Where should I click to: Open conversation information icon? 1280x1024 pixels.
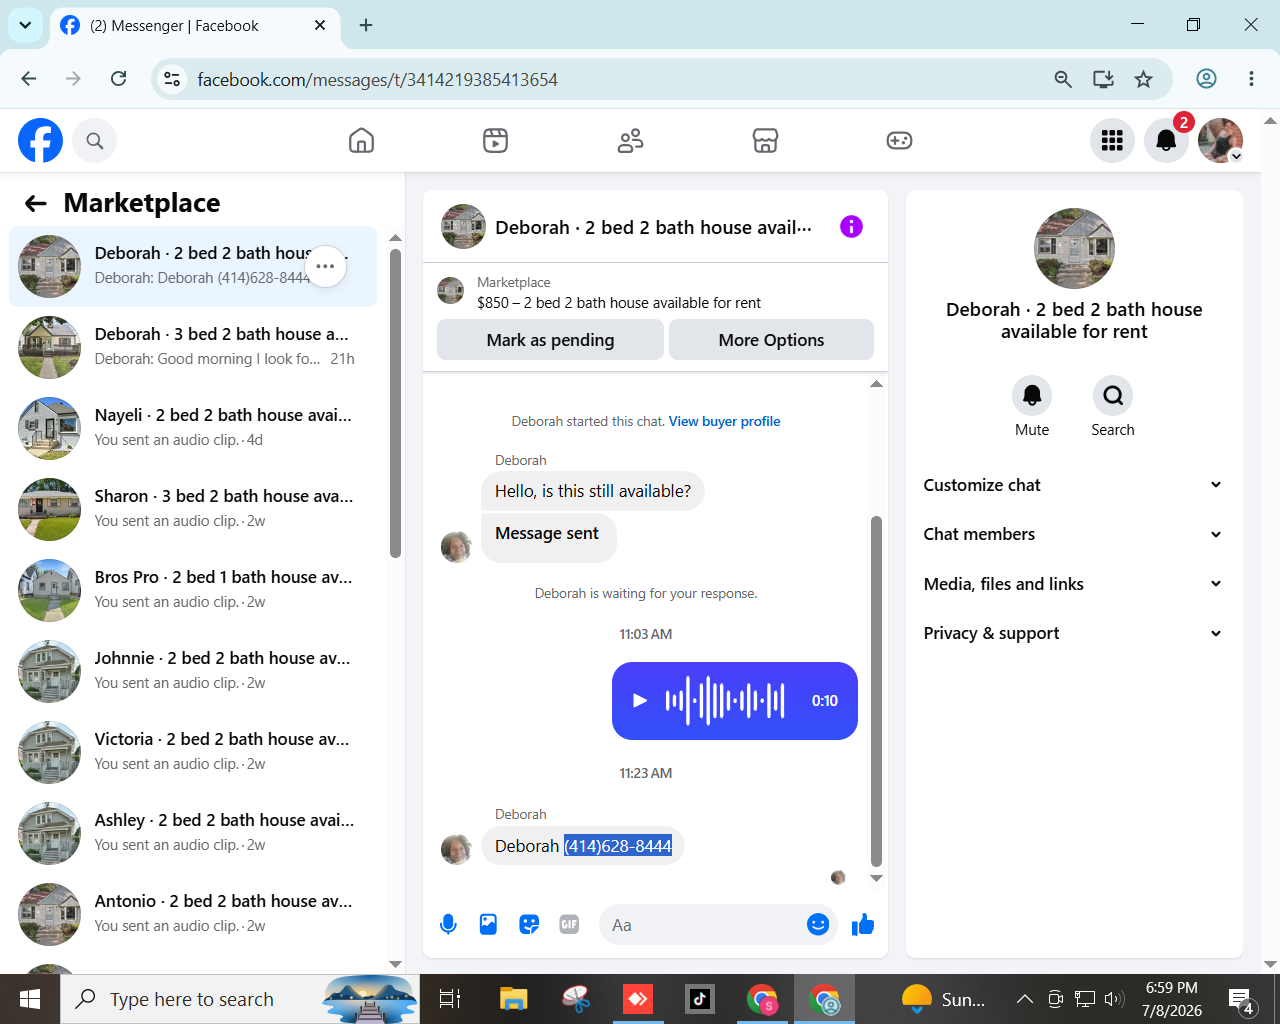(x=851, y=227)
